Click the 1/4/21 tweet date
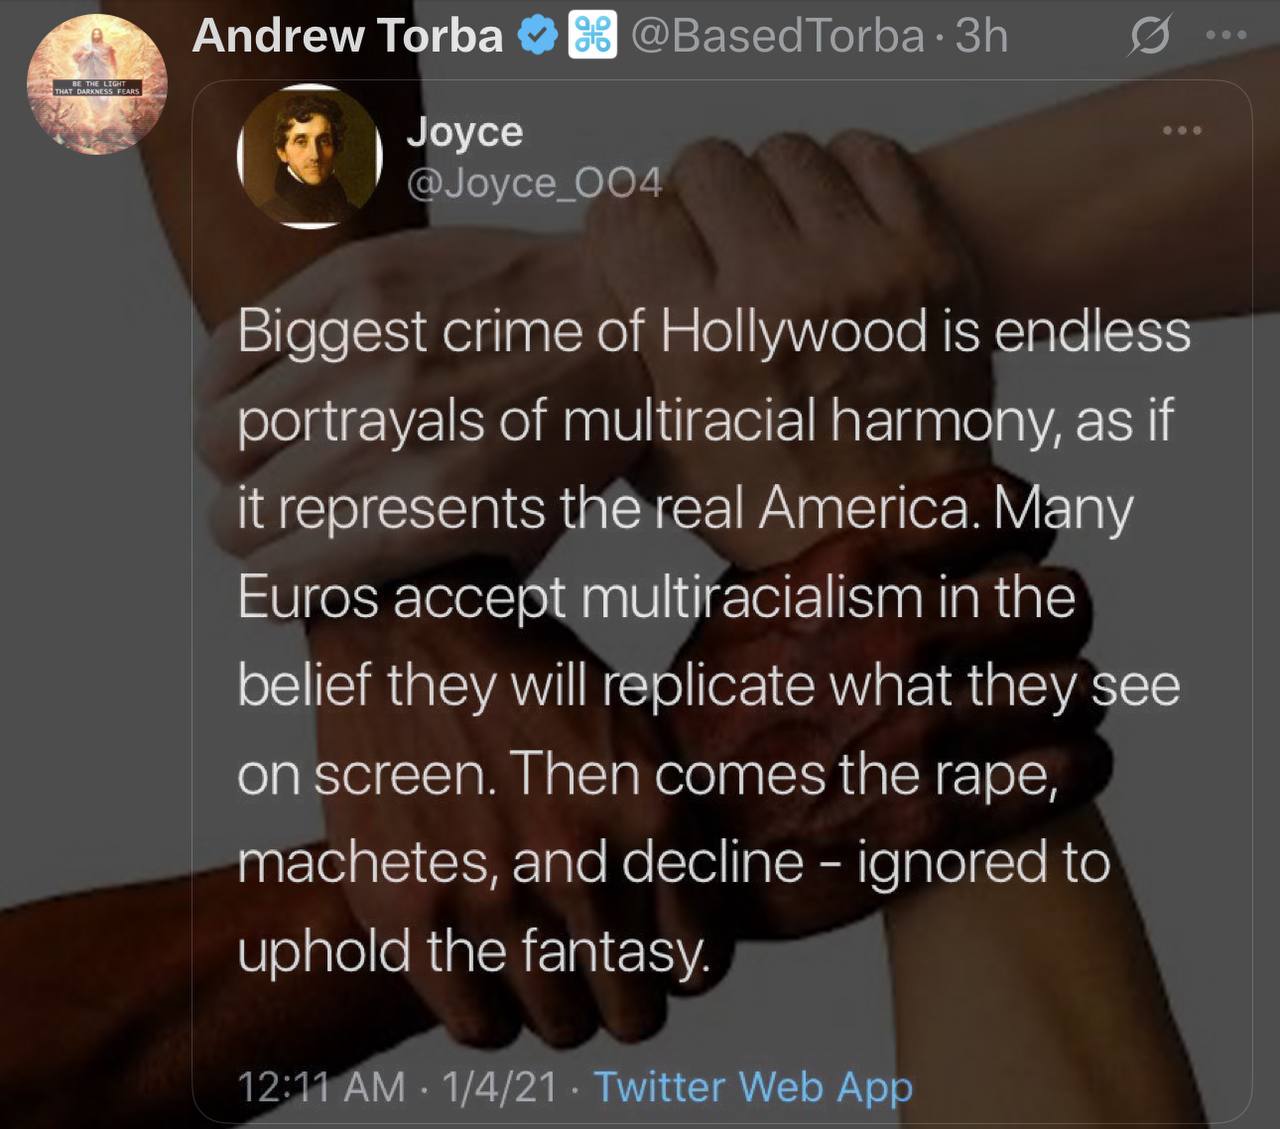Viewport: 1280px width, 1129px height. click(x=495, y=1086)
